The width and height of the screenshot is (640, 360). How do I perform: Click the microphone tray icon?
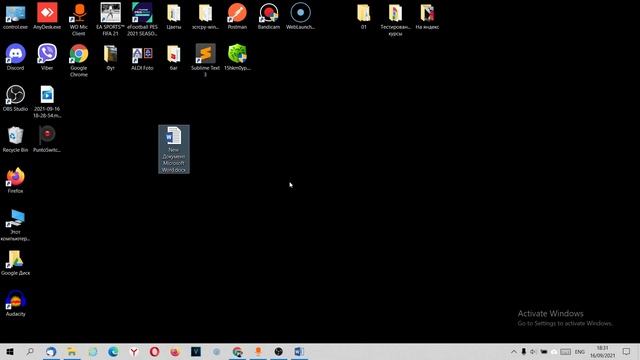click(x=524, y=352)
